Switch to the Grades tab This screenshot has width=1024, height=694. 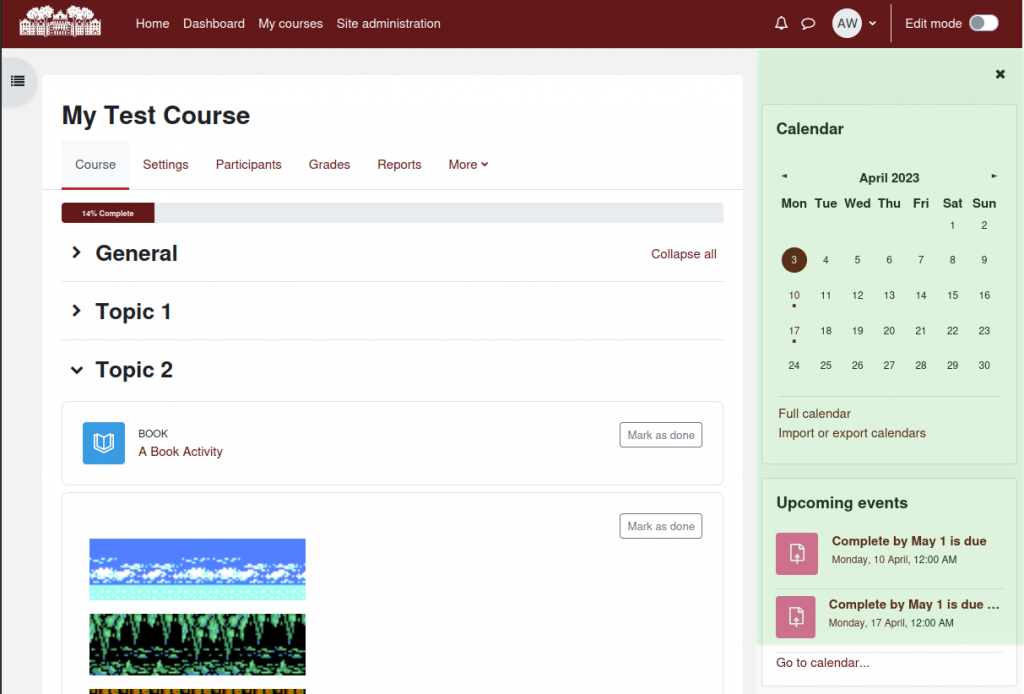coord(329,165)
